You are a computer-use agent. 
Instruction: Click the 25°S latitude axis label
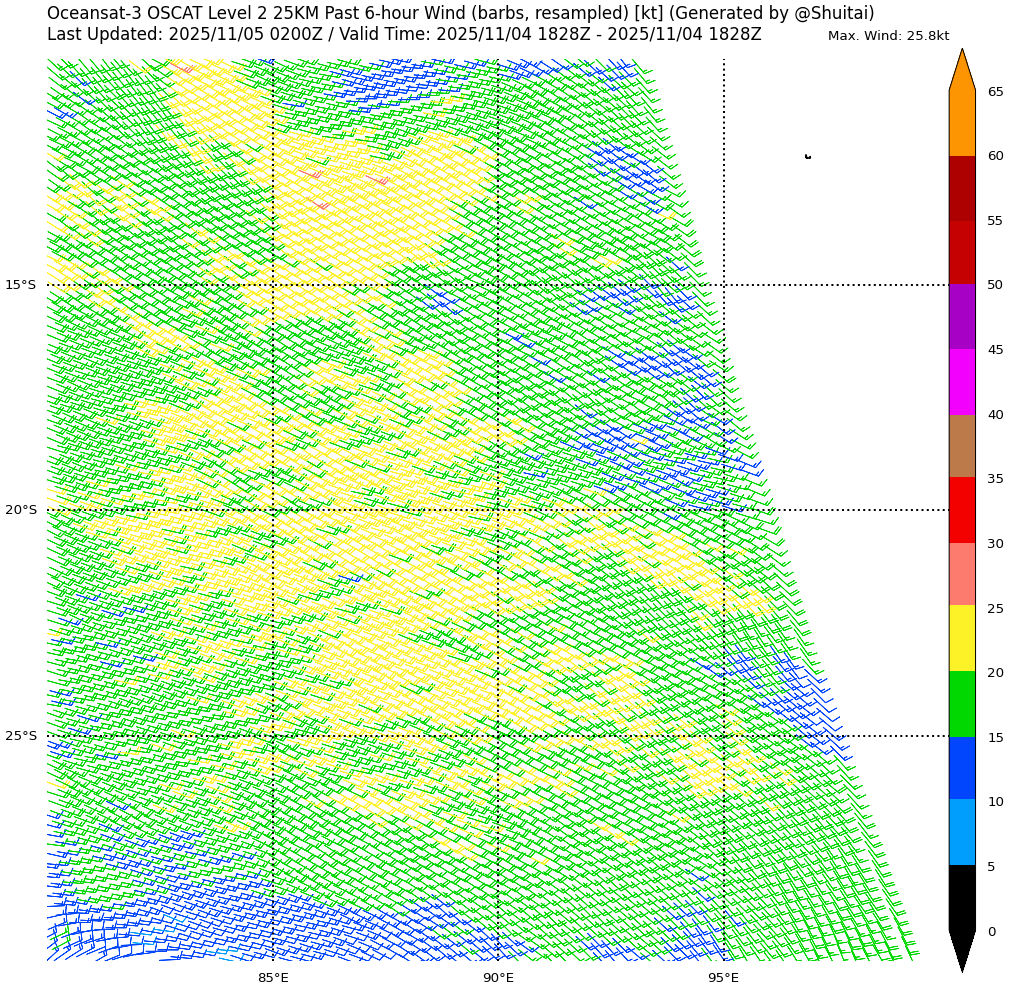tap(20, 736)
